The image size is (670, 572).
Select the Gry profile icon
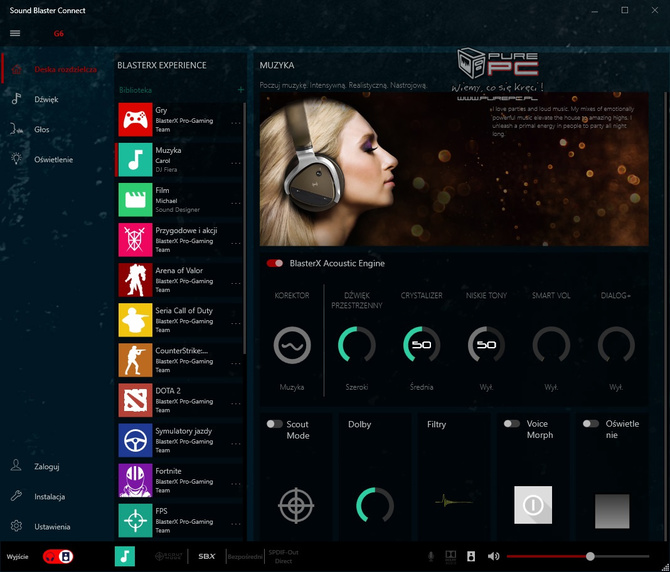[135, 120]
